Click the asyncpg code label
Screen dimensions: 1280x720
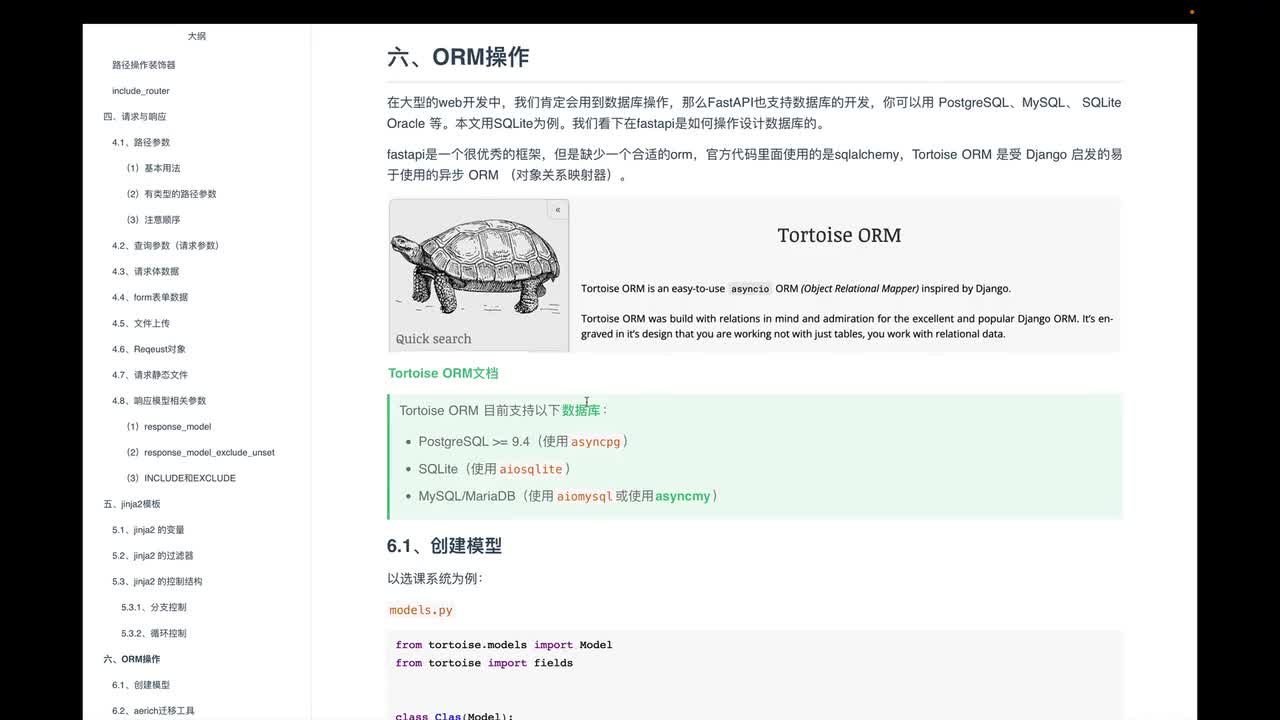coord(596,442)
